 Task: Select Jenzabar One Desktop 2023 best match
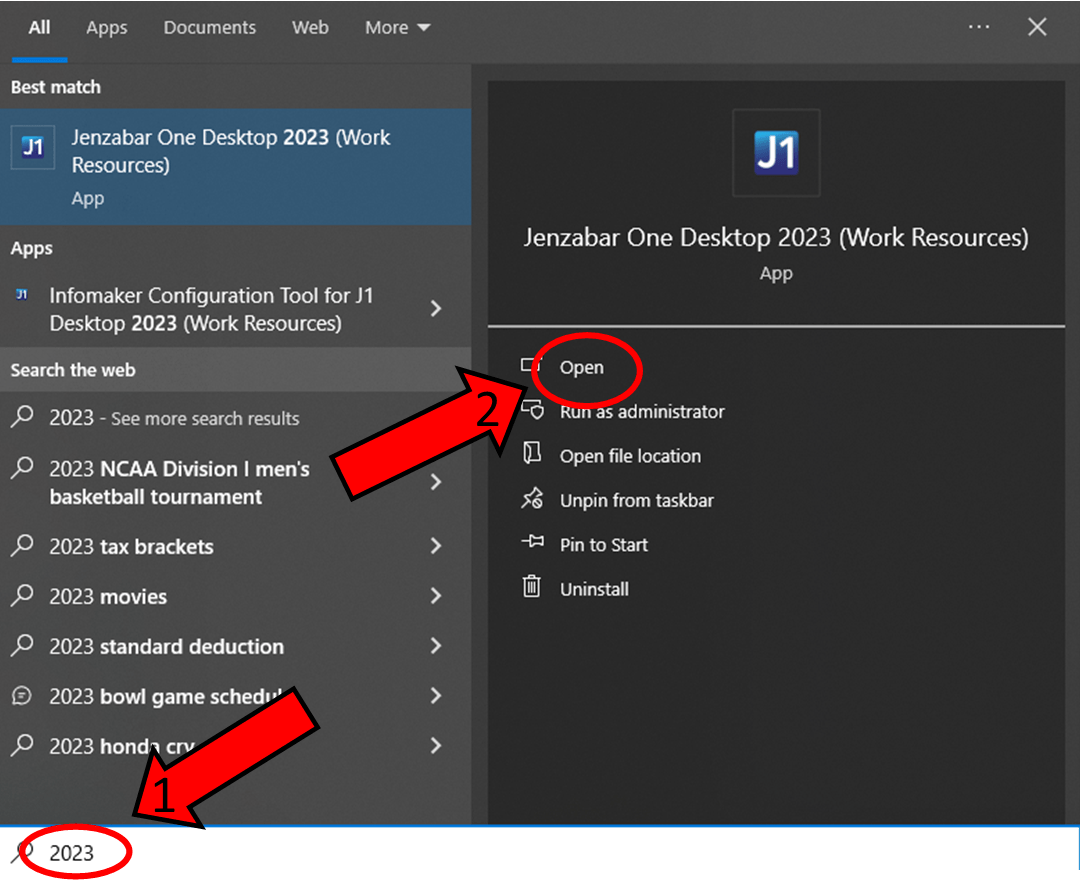coord(236,167)
